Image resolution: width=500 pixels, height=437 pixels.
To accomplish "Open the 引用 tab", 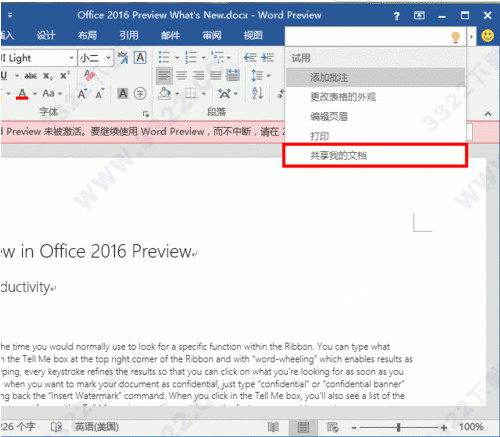I will pos(129,35).
